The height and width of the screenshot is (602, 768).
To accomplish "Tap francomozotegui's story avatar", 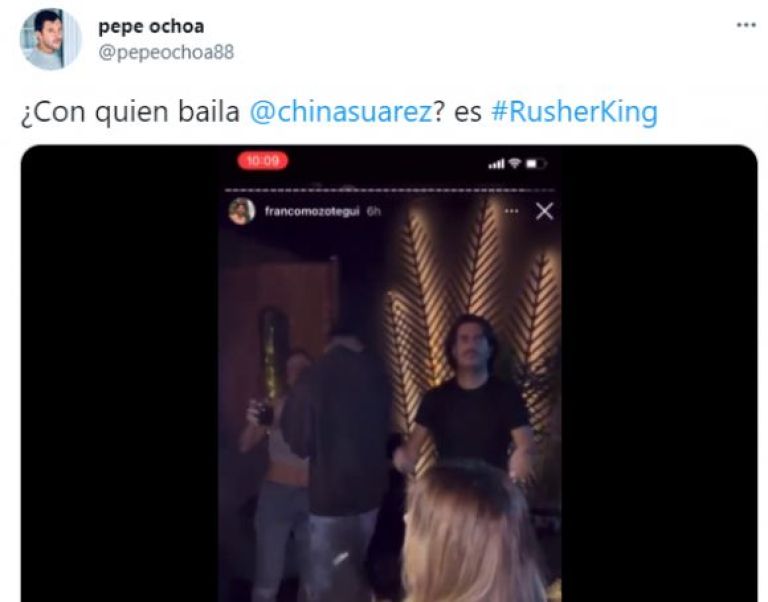I will [241, 211].
